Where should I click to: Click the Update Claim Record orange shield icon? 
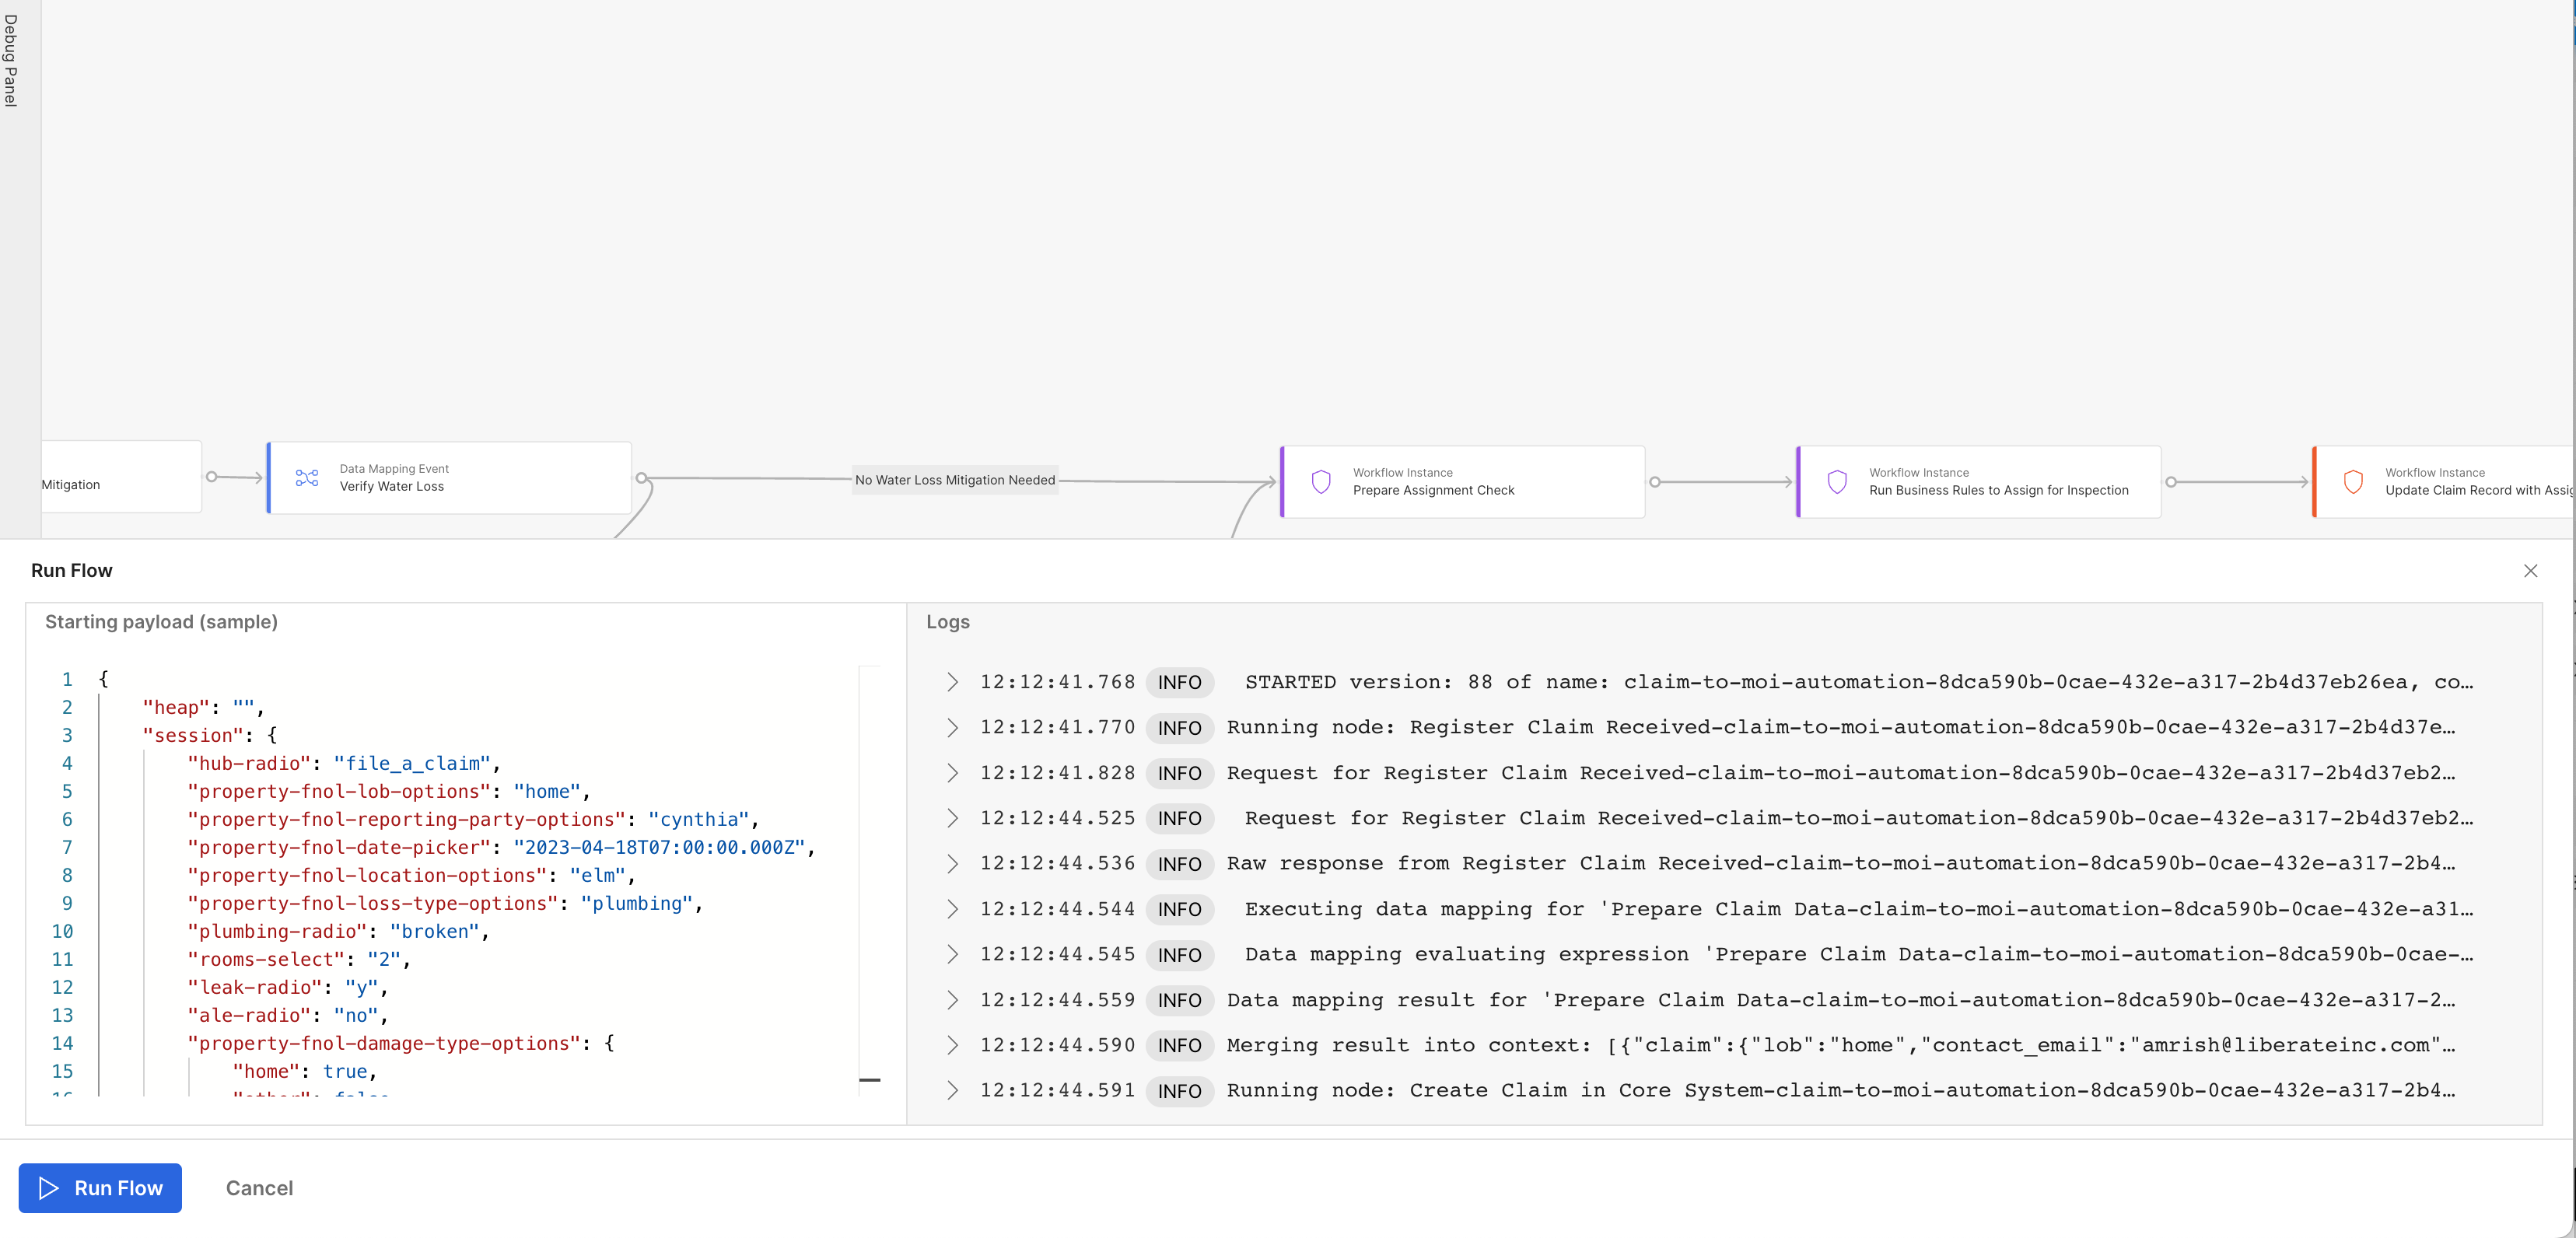2353,482
